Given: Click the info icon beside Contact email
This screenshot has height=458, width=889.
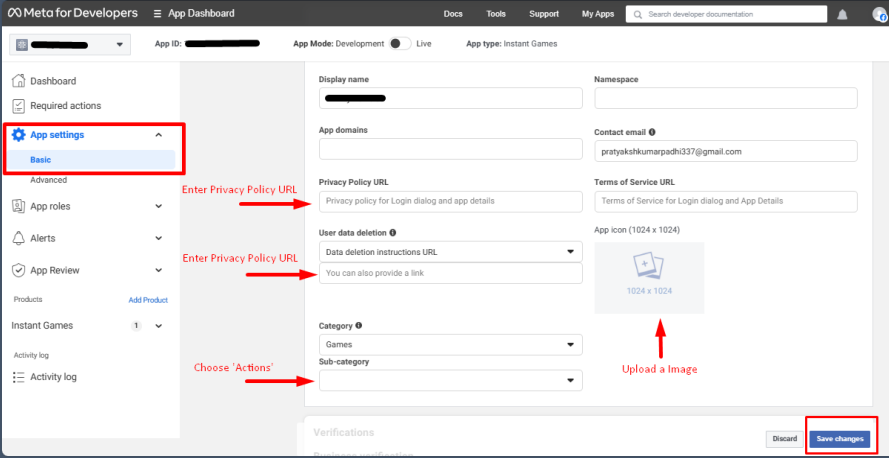Looking at the screenshot, I should click(652, 132).
